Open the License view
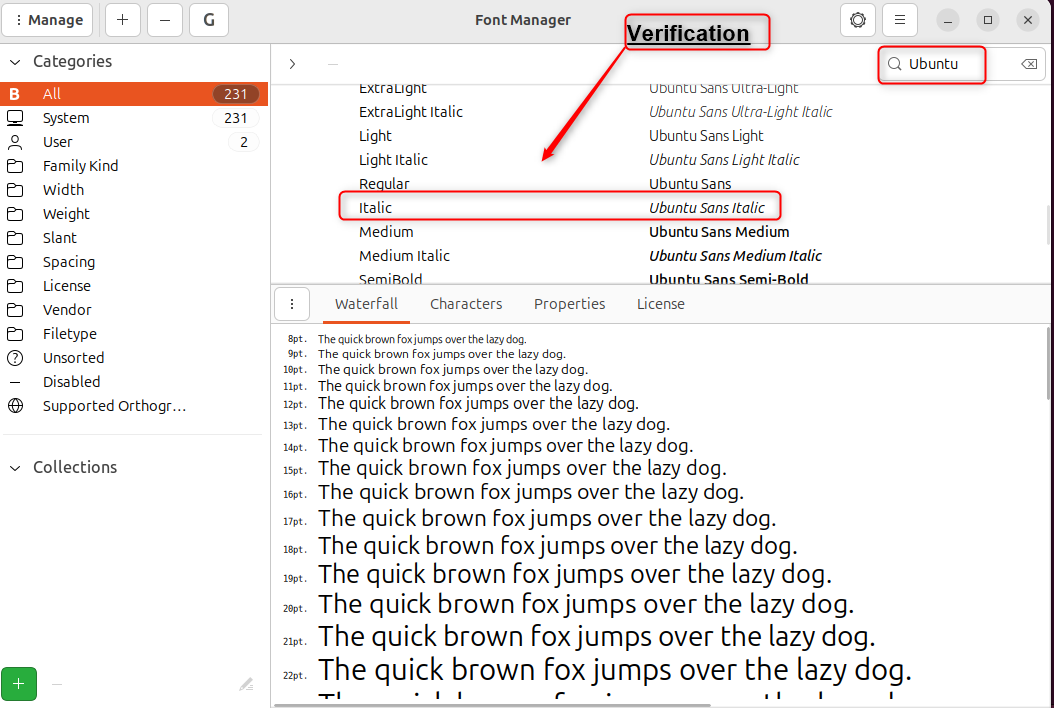 pyautogui.click(x=660, y=303)
